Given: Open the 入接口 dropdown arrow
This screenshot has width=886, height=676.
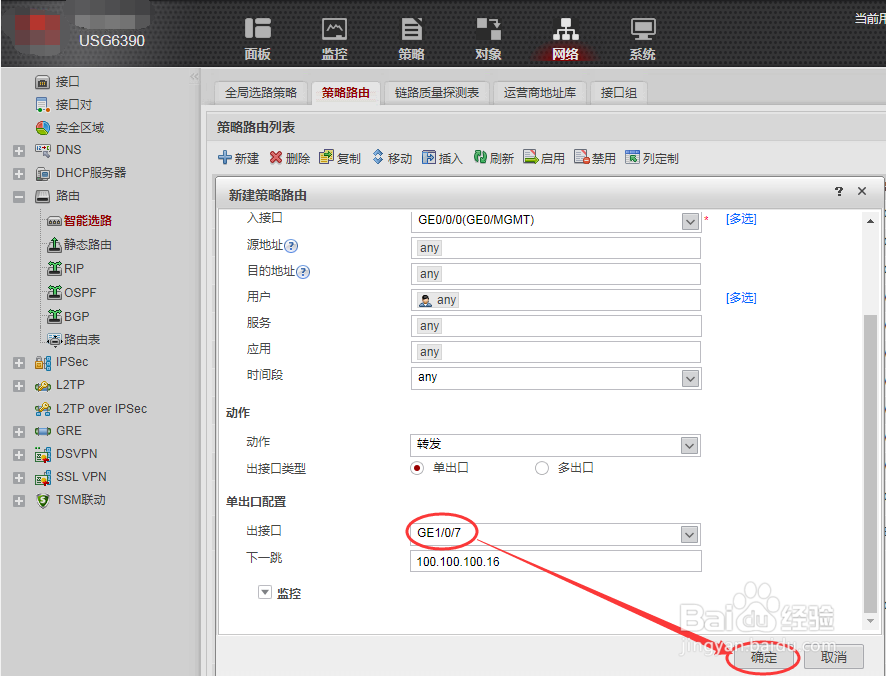Looking at the screenshot, I should click(x=690, y=222).
